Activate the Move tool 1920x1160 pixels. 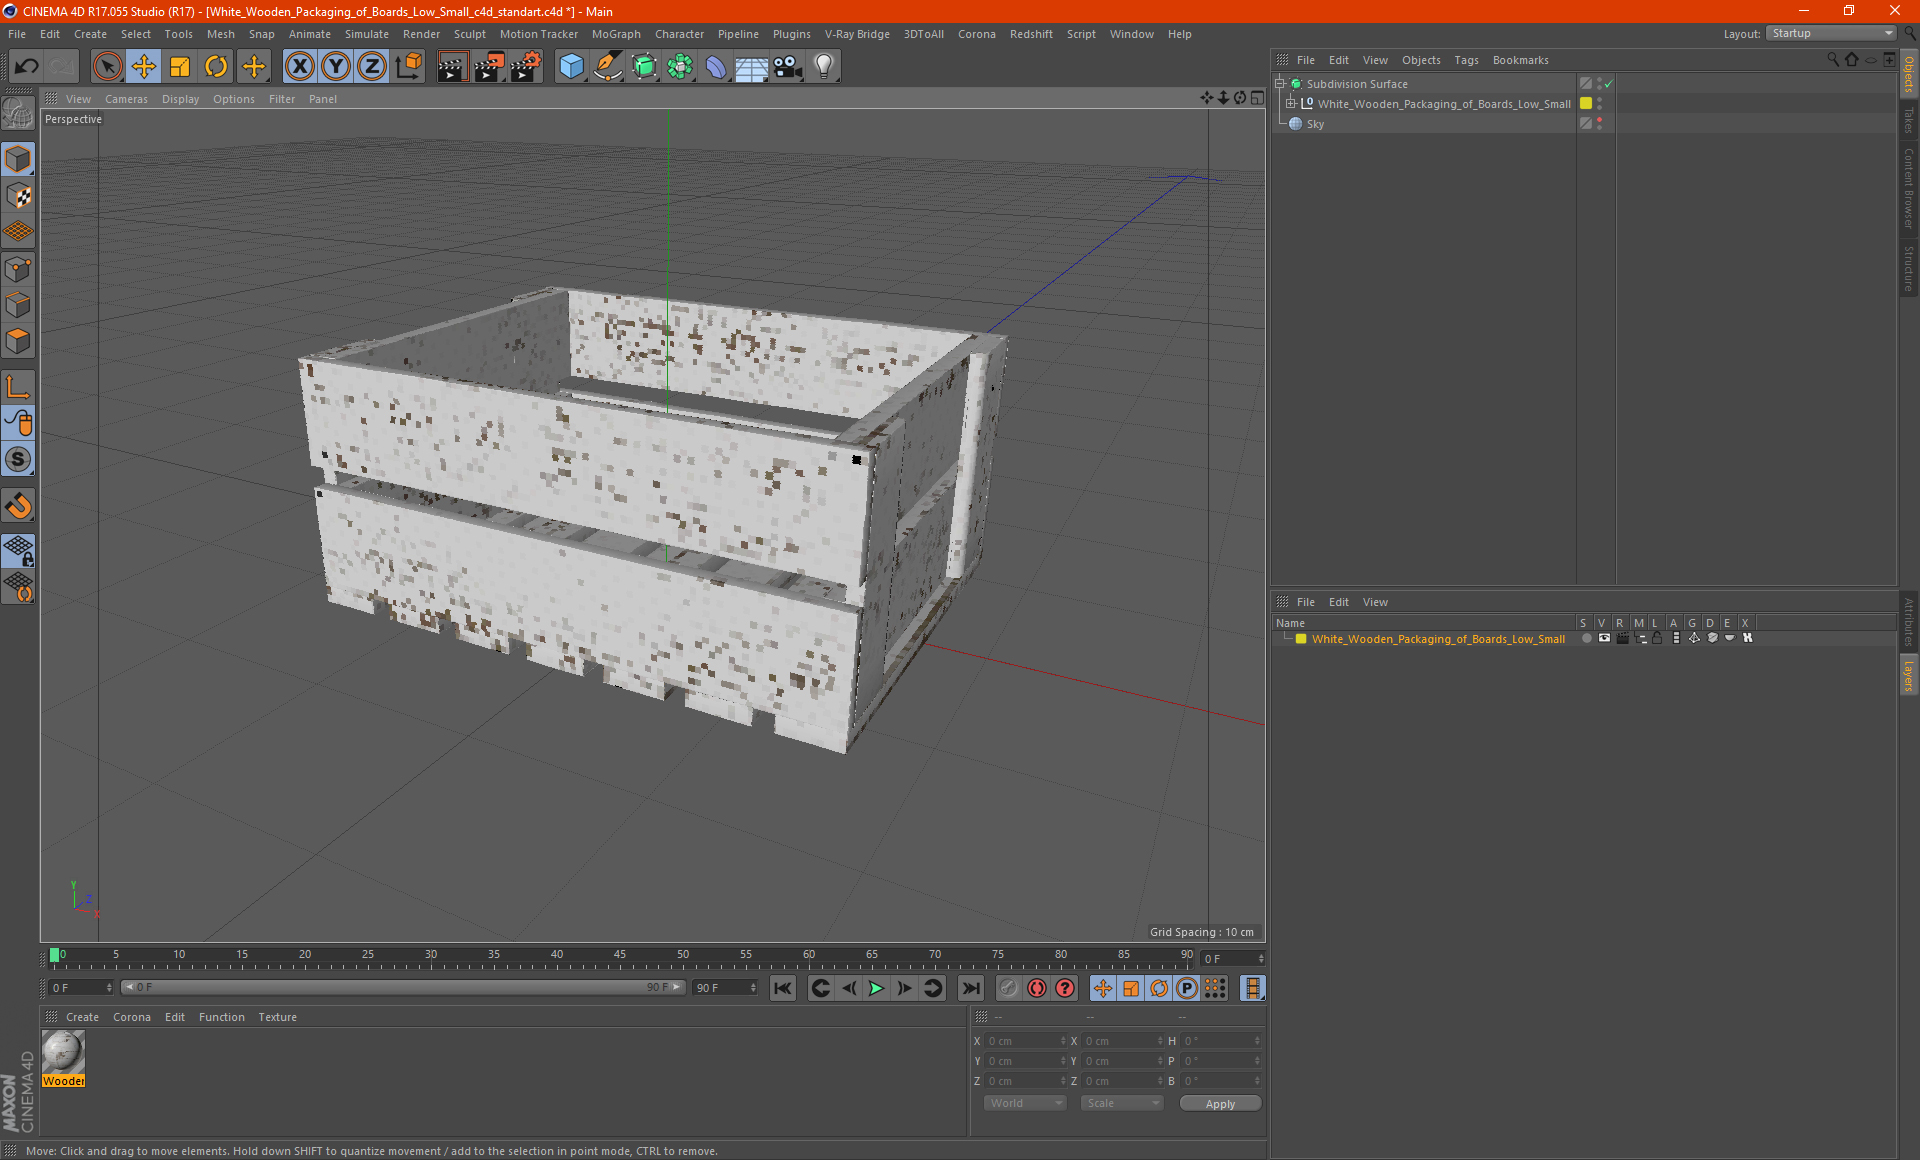[x=144, y=67]
